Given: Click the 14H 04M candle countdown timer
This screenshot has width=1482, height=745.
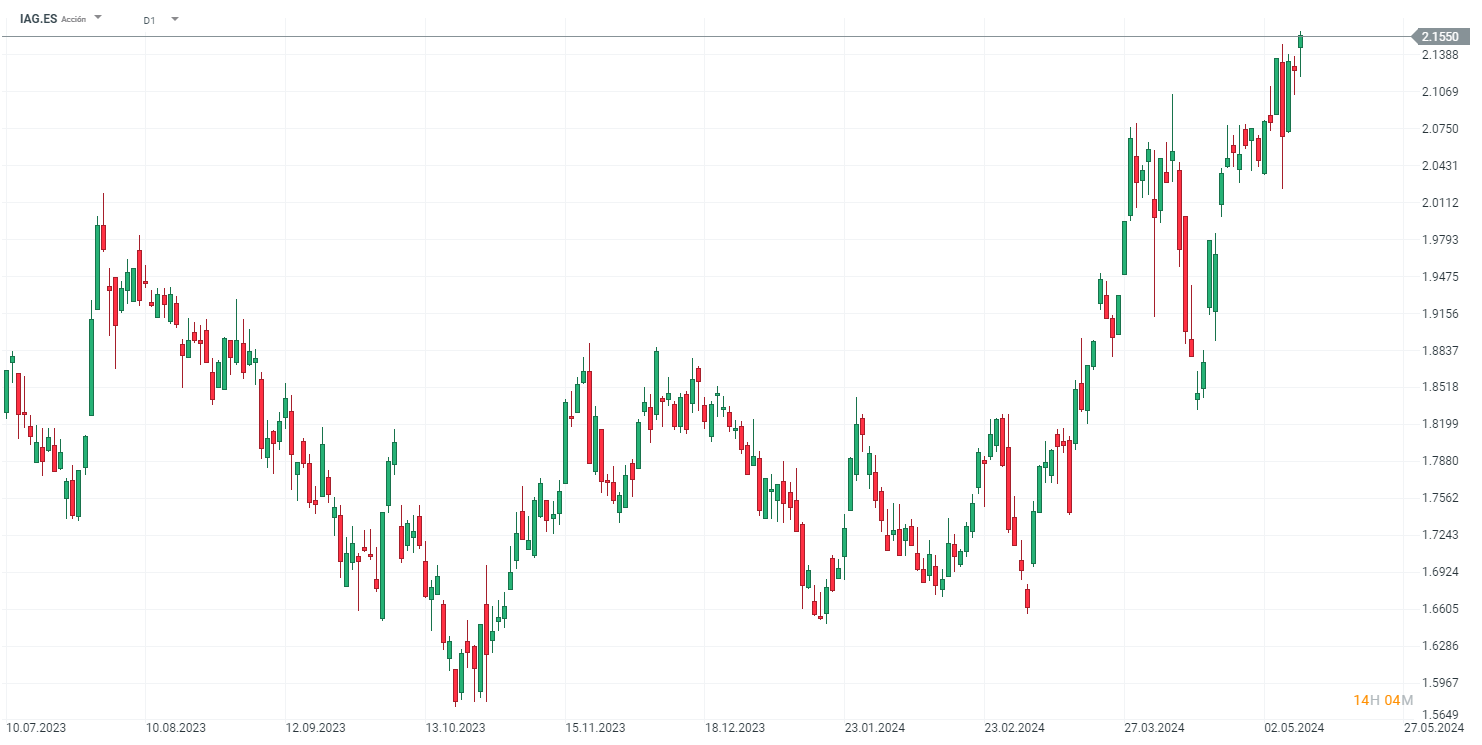Looking at the screenshot, I should point(1383,700).
